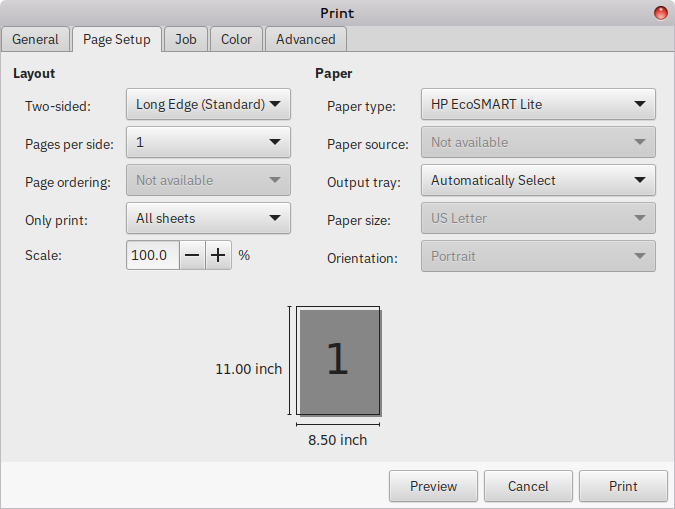Screen dimensions: 675x509
Task: Click the Paper size label
Action: pos(359,220)
